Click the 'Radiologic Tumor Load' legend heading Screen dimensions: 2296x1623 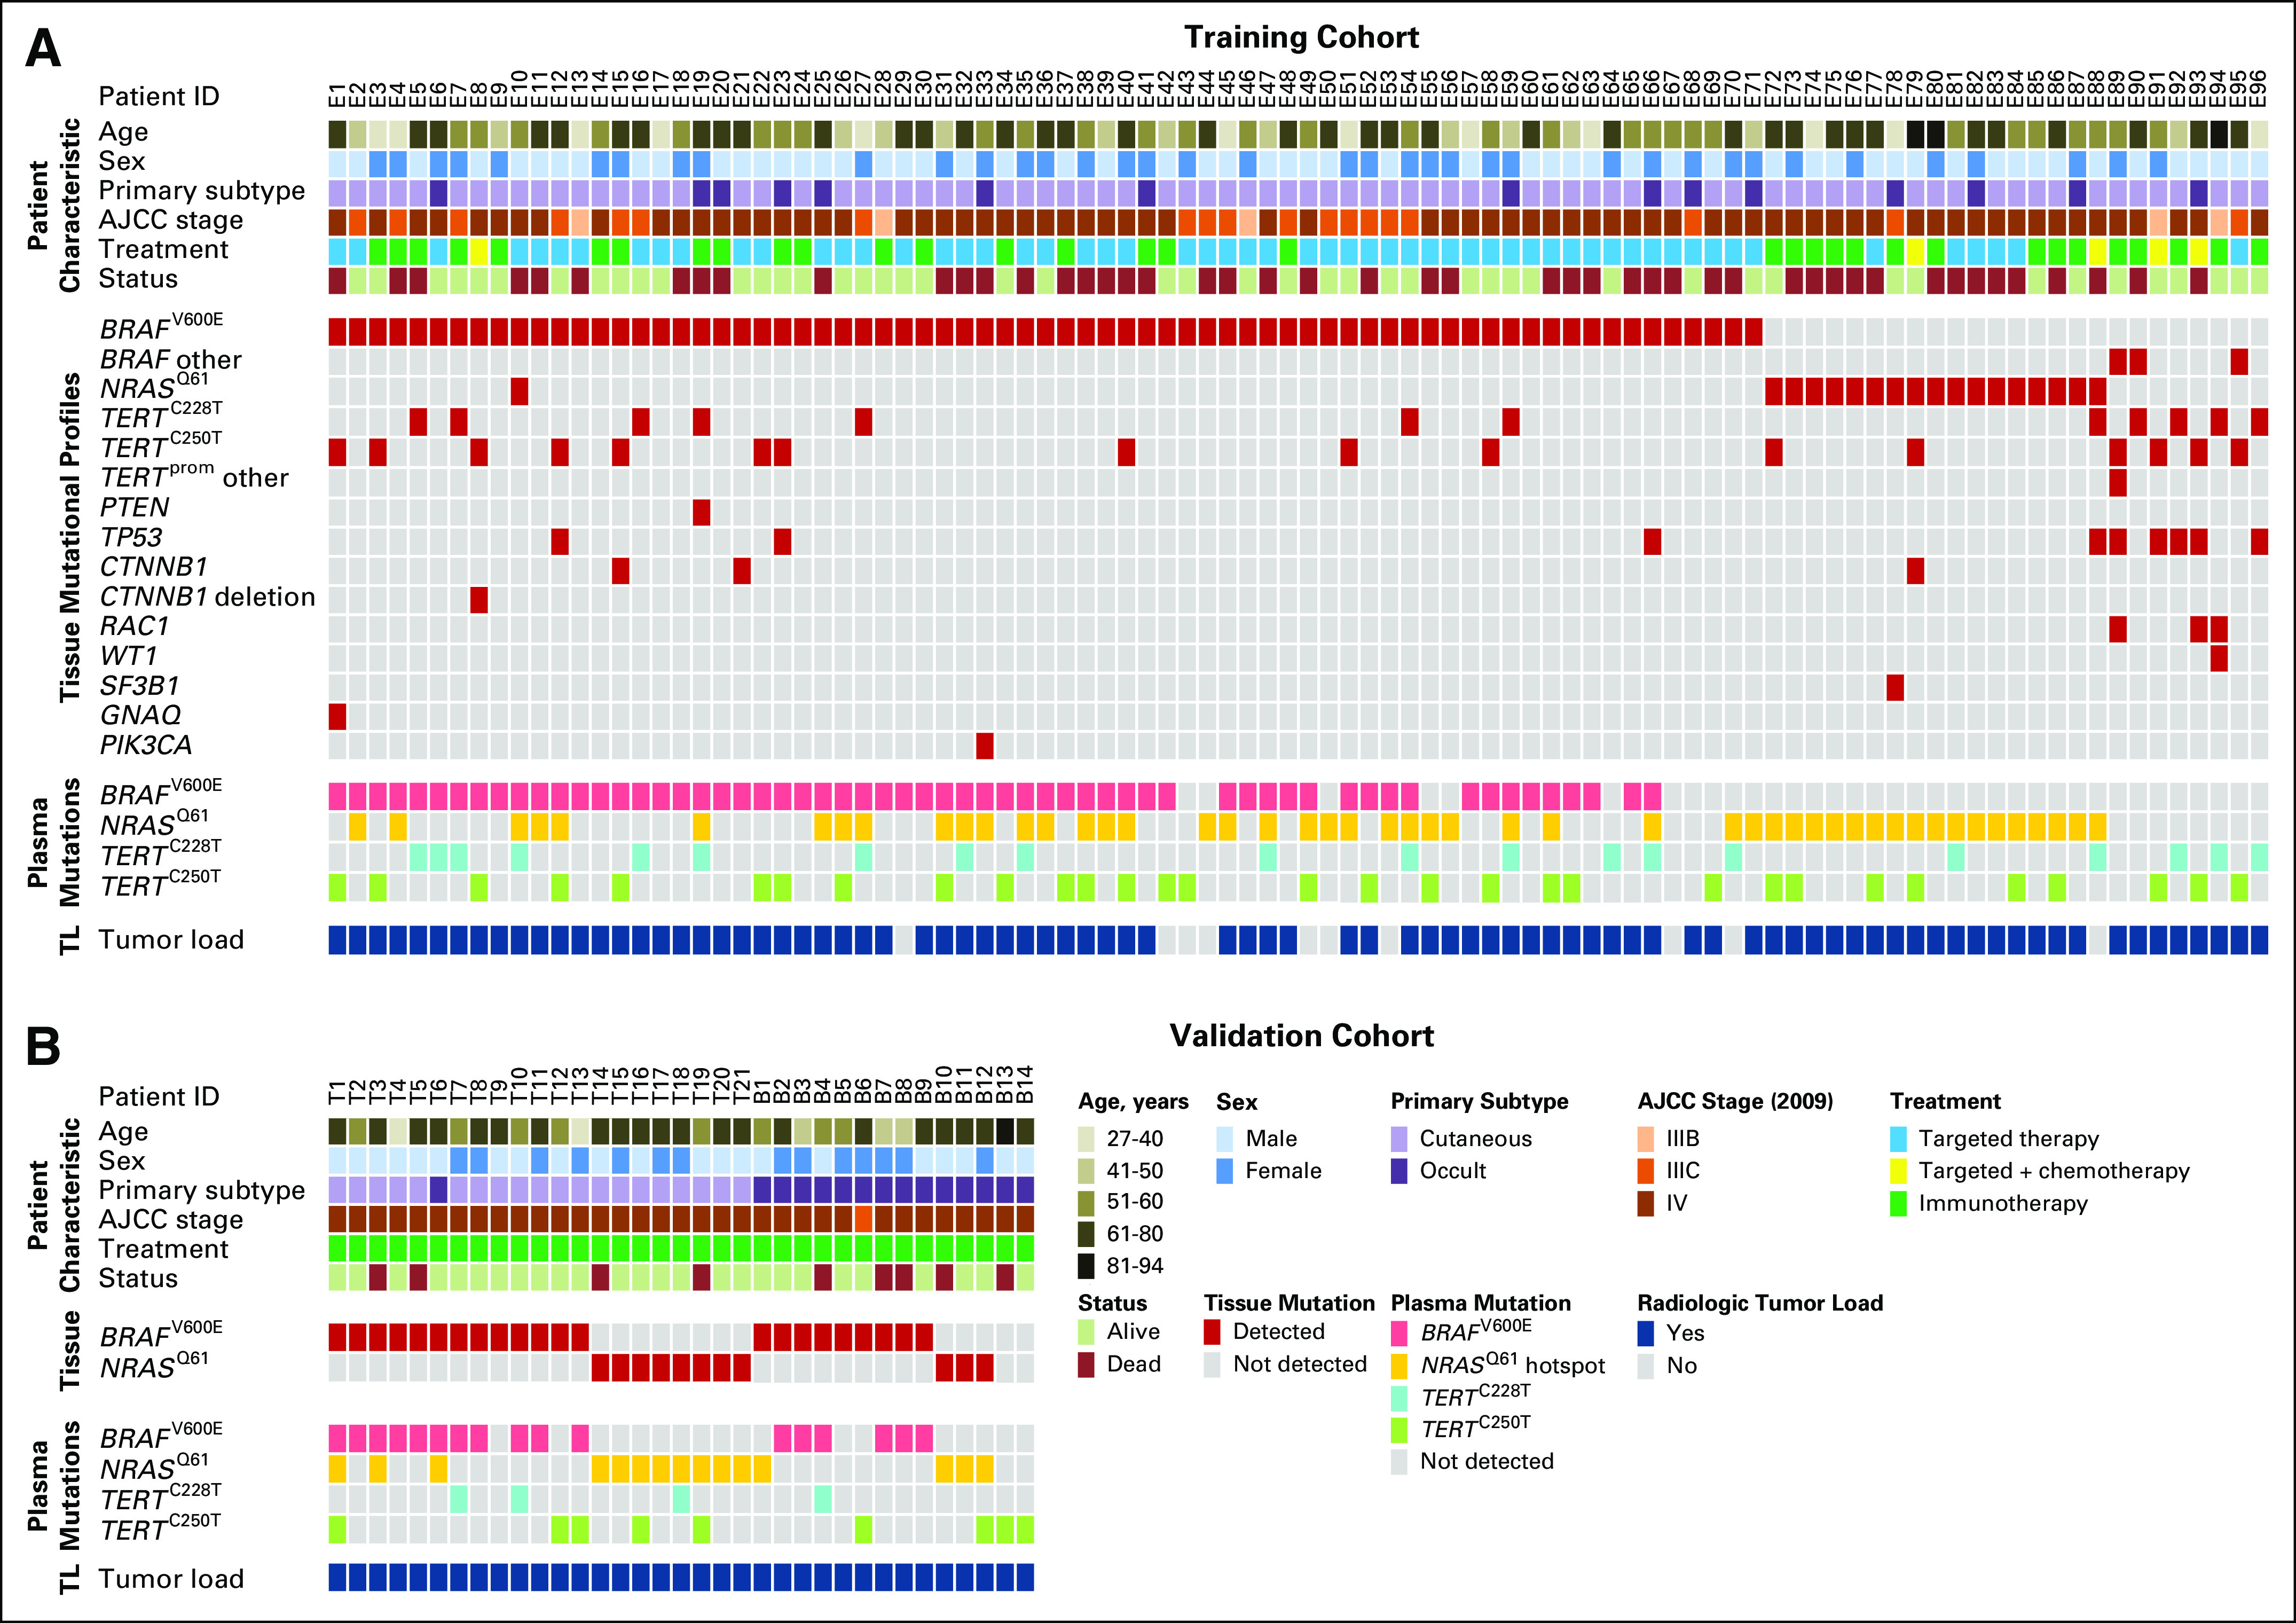(x=1760, y=1303)
